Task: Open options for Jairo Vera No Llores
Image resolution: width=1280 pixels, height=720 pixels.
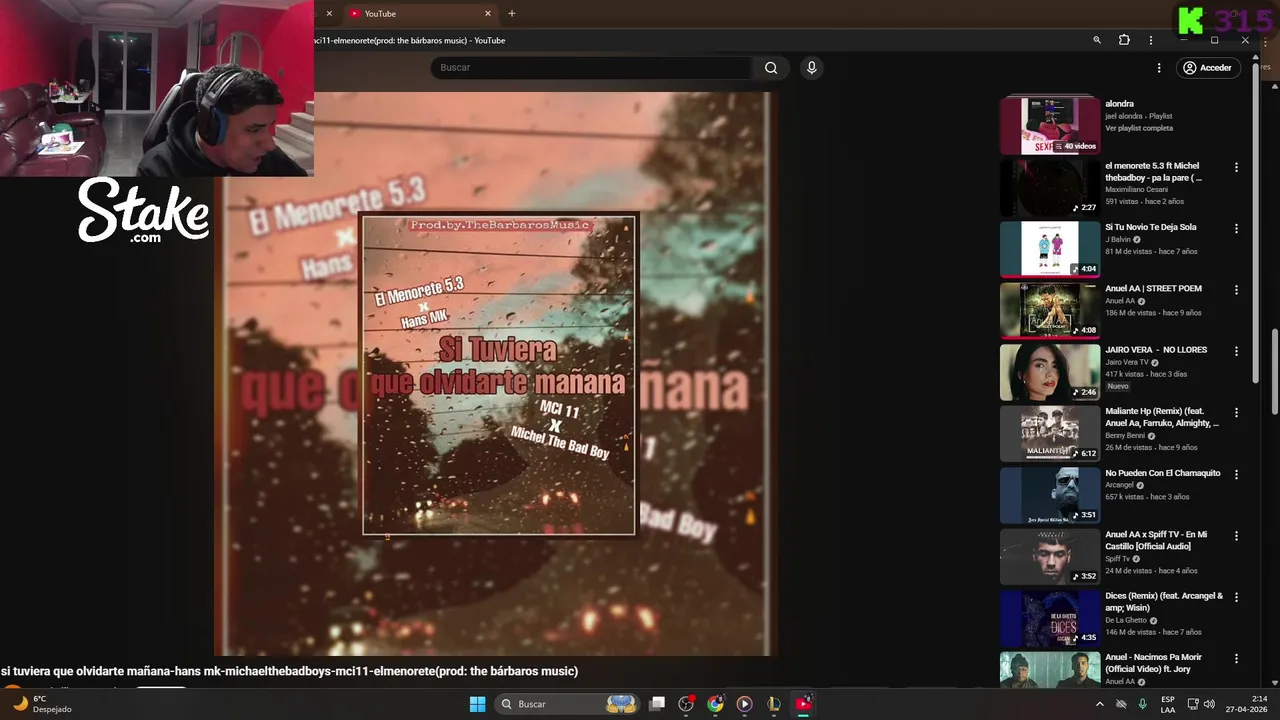Action: coord(1236,352)
